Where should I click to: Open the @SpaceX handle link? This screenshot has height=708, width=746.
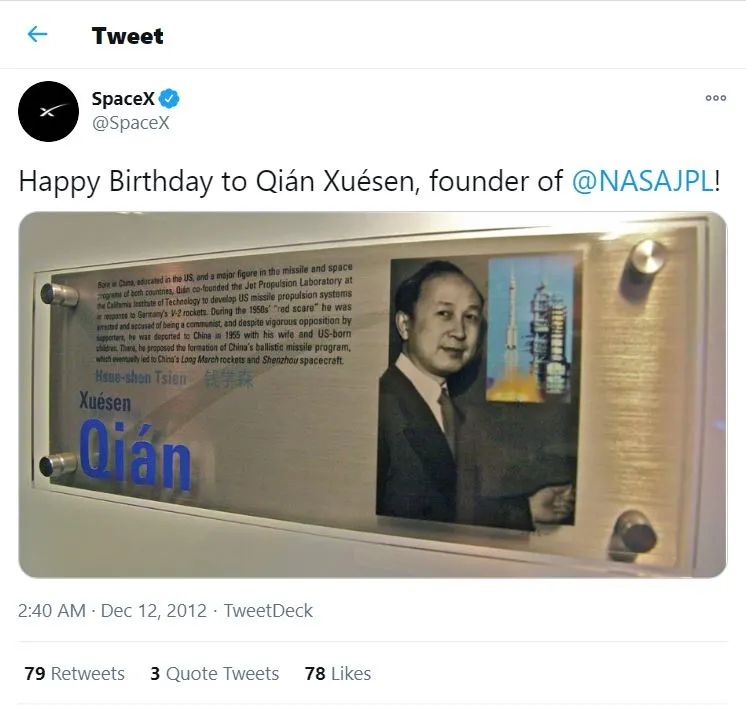point(130,123)
